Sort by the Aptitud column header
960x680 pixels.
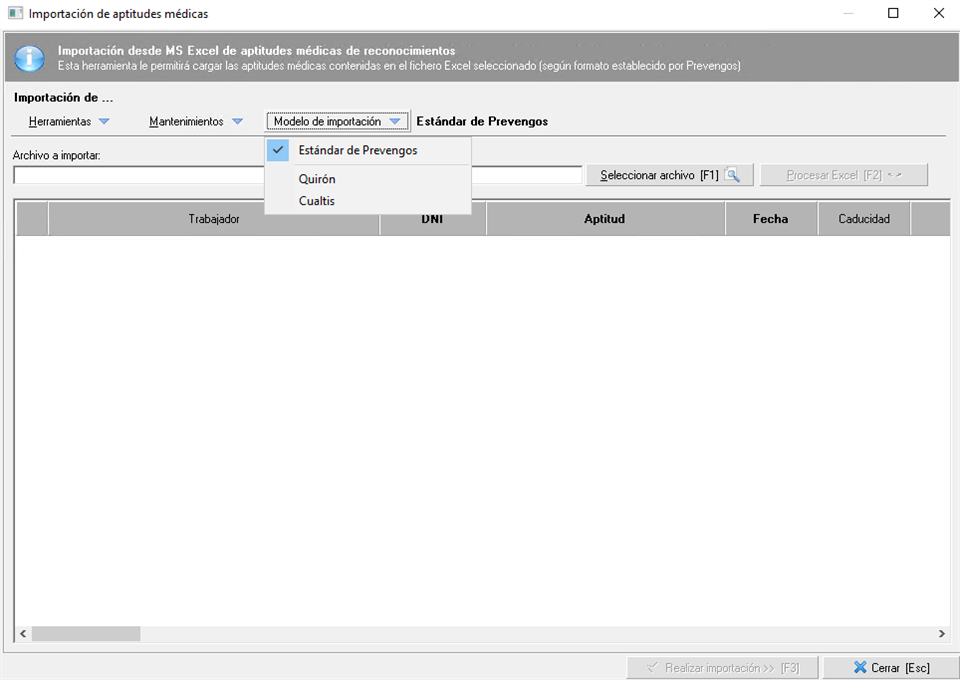click(x=605, y=219)
